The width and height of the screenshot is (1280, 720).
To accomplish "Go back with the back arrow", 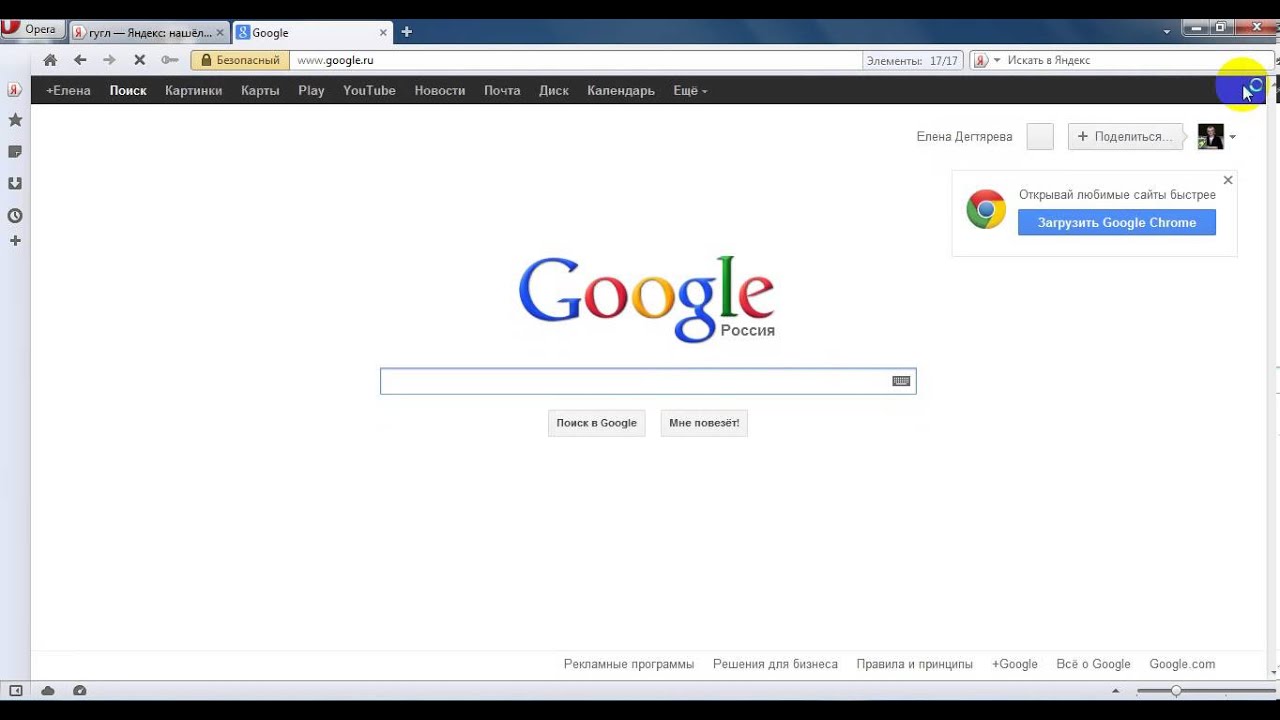I will point(80,60).
